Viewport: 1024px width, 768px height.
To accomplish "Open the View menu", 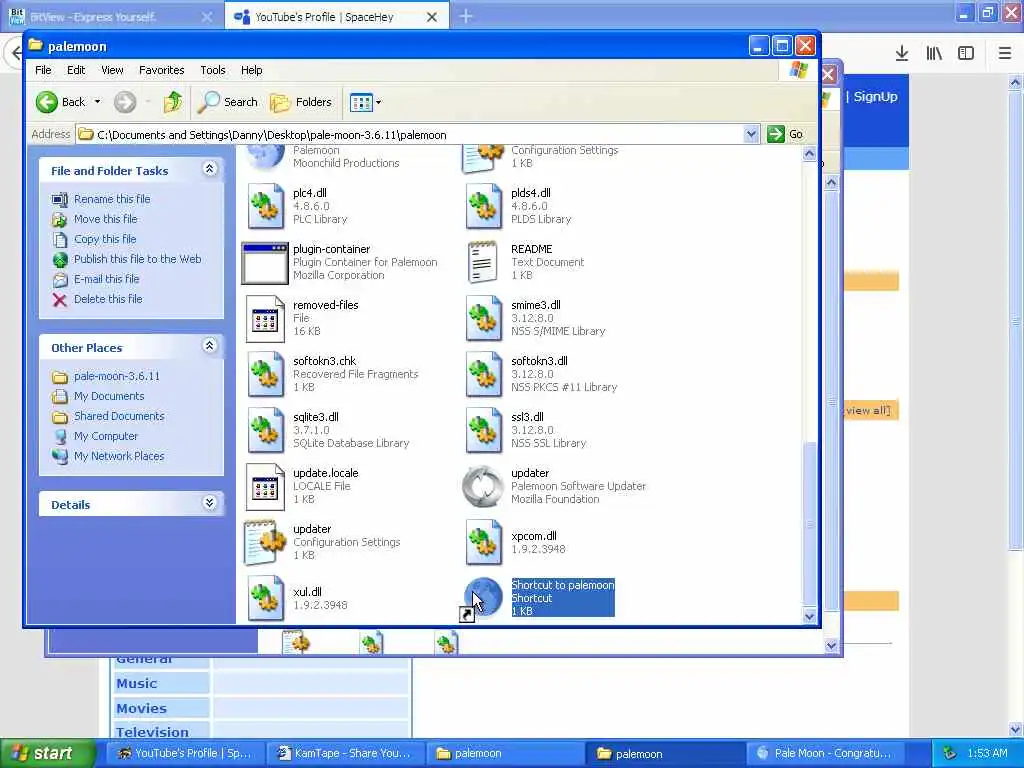I will pyautogui.click(x=112, y=70).
